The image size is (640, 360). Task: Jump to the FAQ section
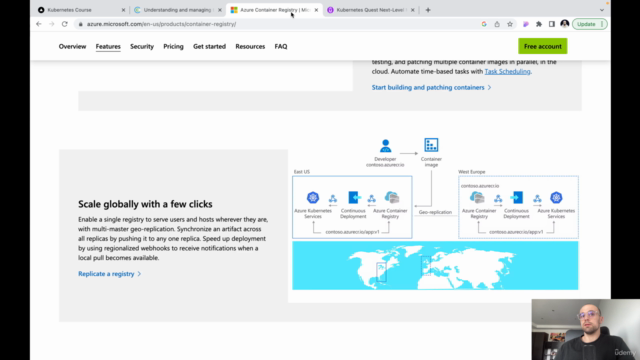click(x=281, y=47)
